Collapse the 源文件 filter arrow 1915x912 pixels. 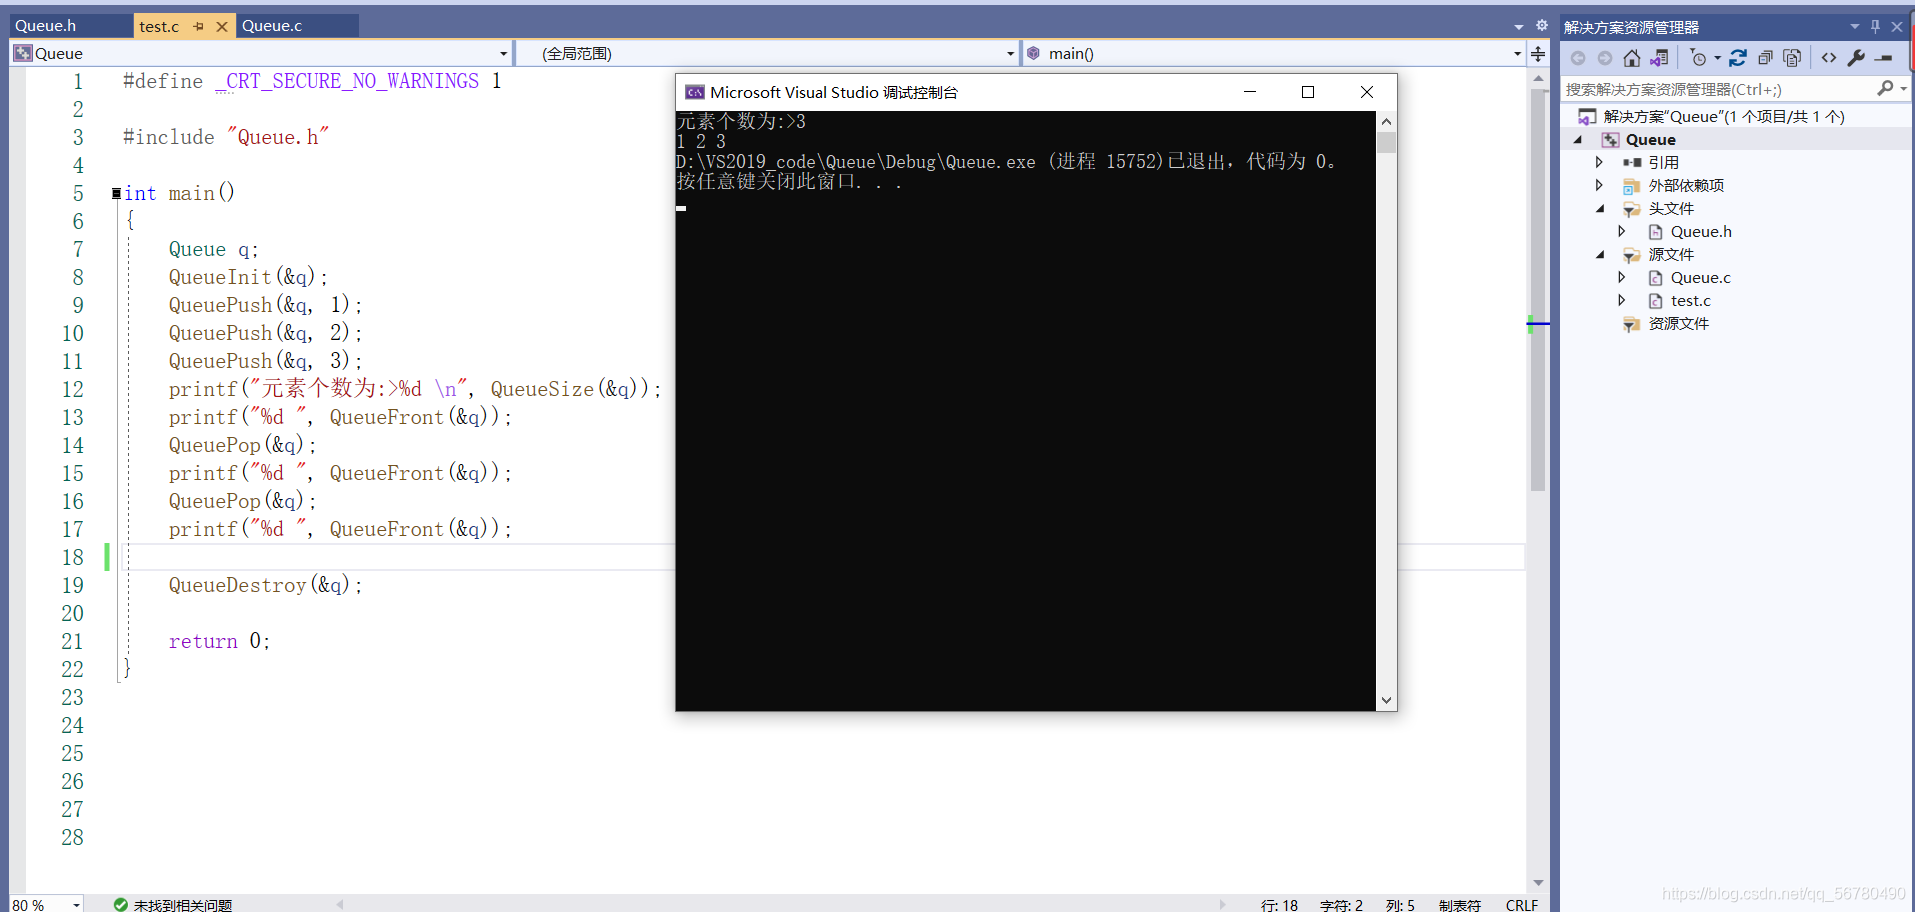1600,255
